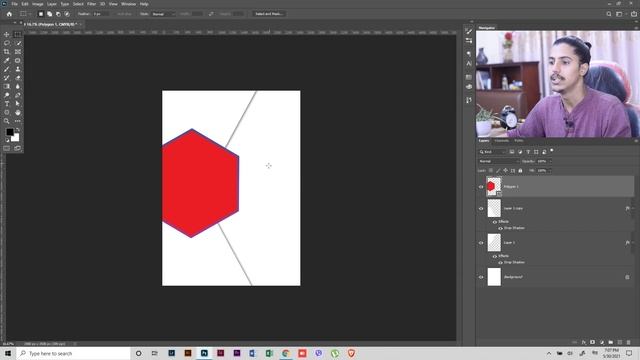
Task: Open the Window menu
Action: pos(128,4)
